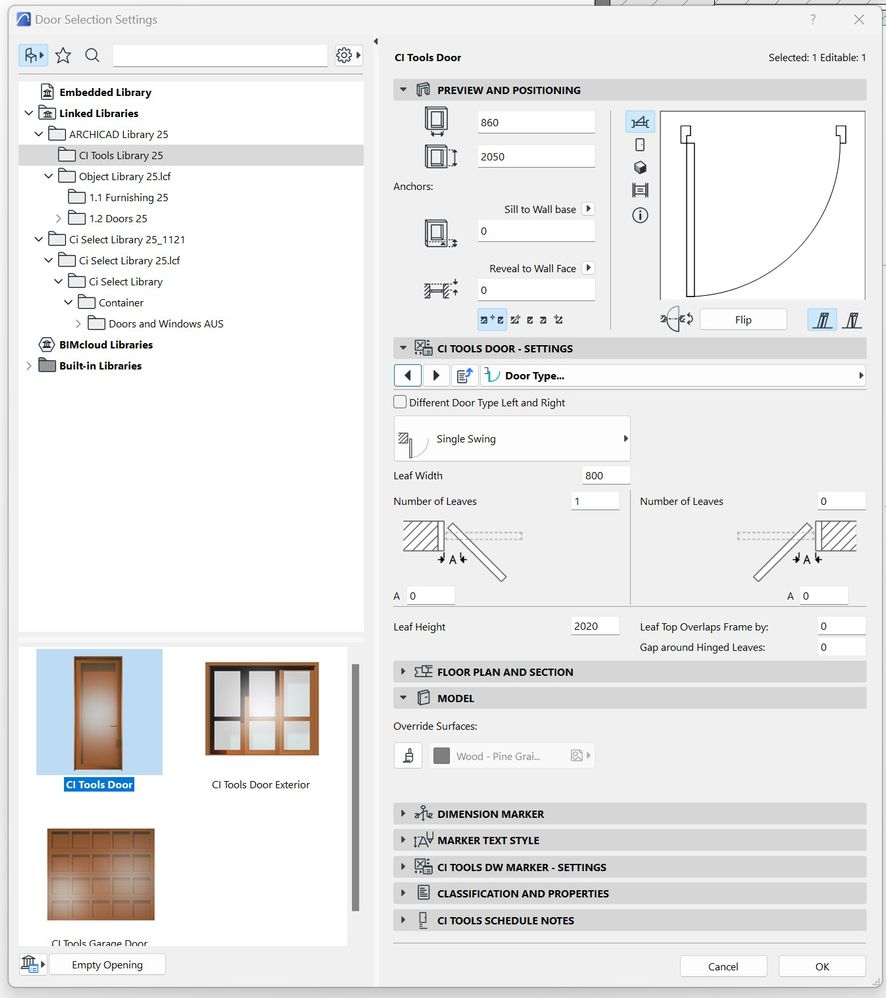Select second opening side orientation icon
Screen dimensions: 886x998
click(852, 319)
